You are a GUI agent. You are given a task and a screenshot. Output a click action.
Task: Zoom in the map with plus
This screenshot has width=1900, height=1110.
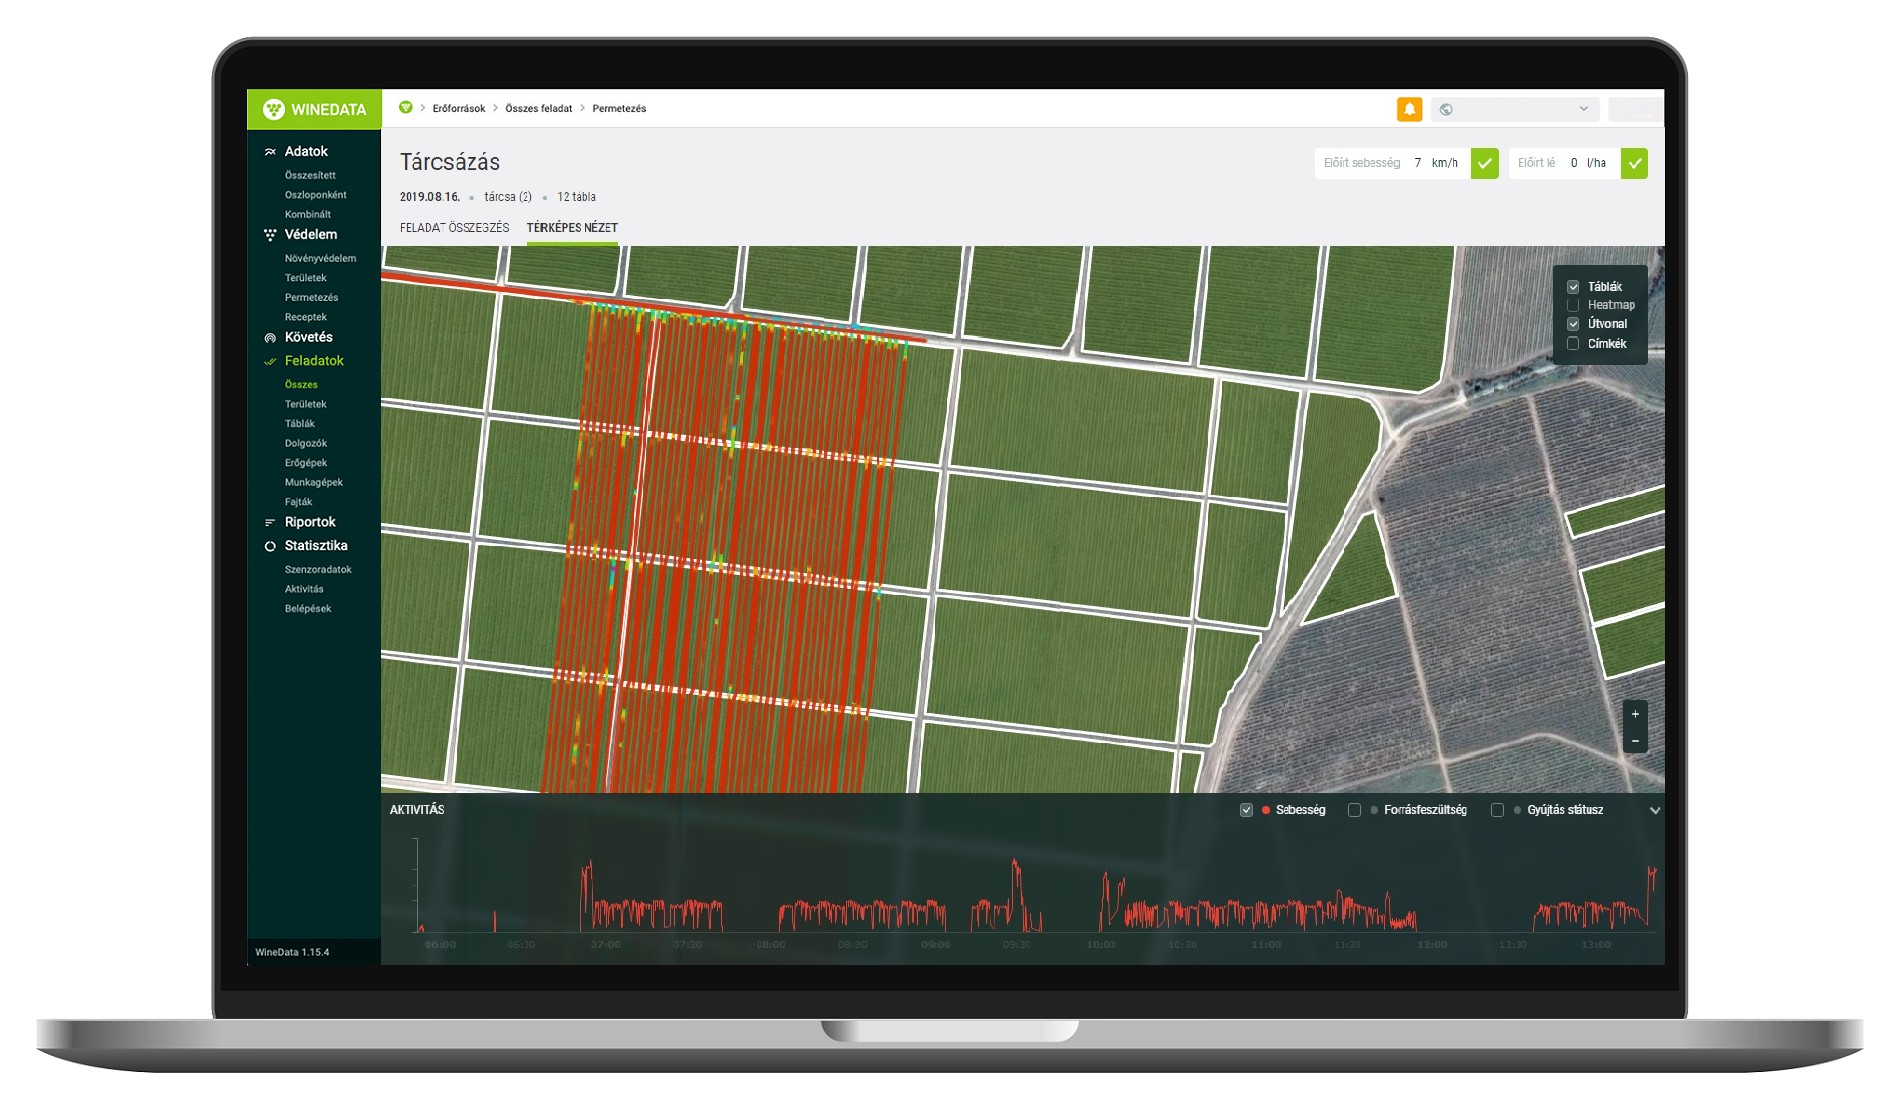tap(1635, 714)
